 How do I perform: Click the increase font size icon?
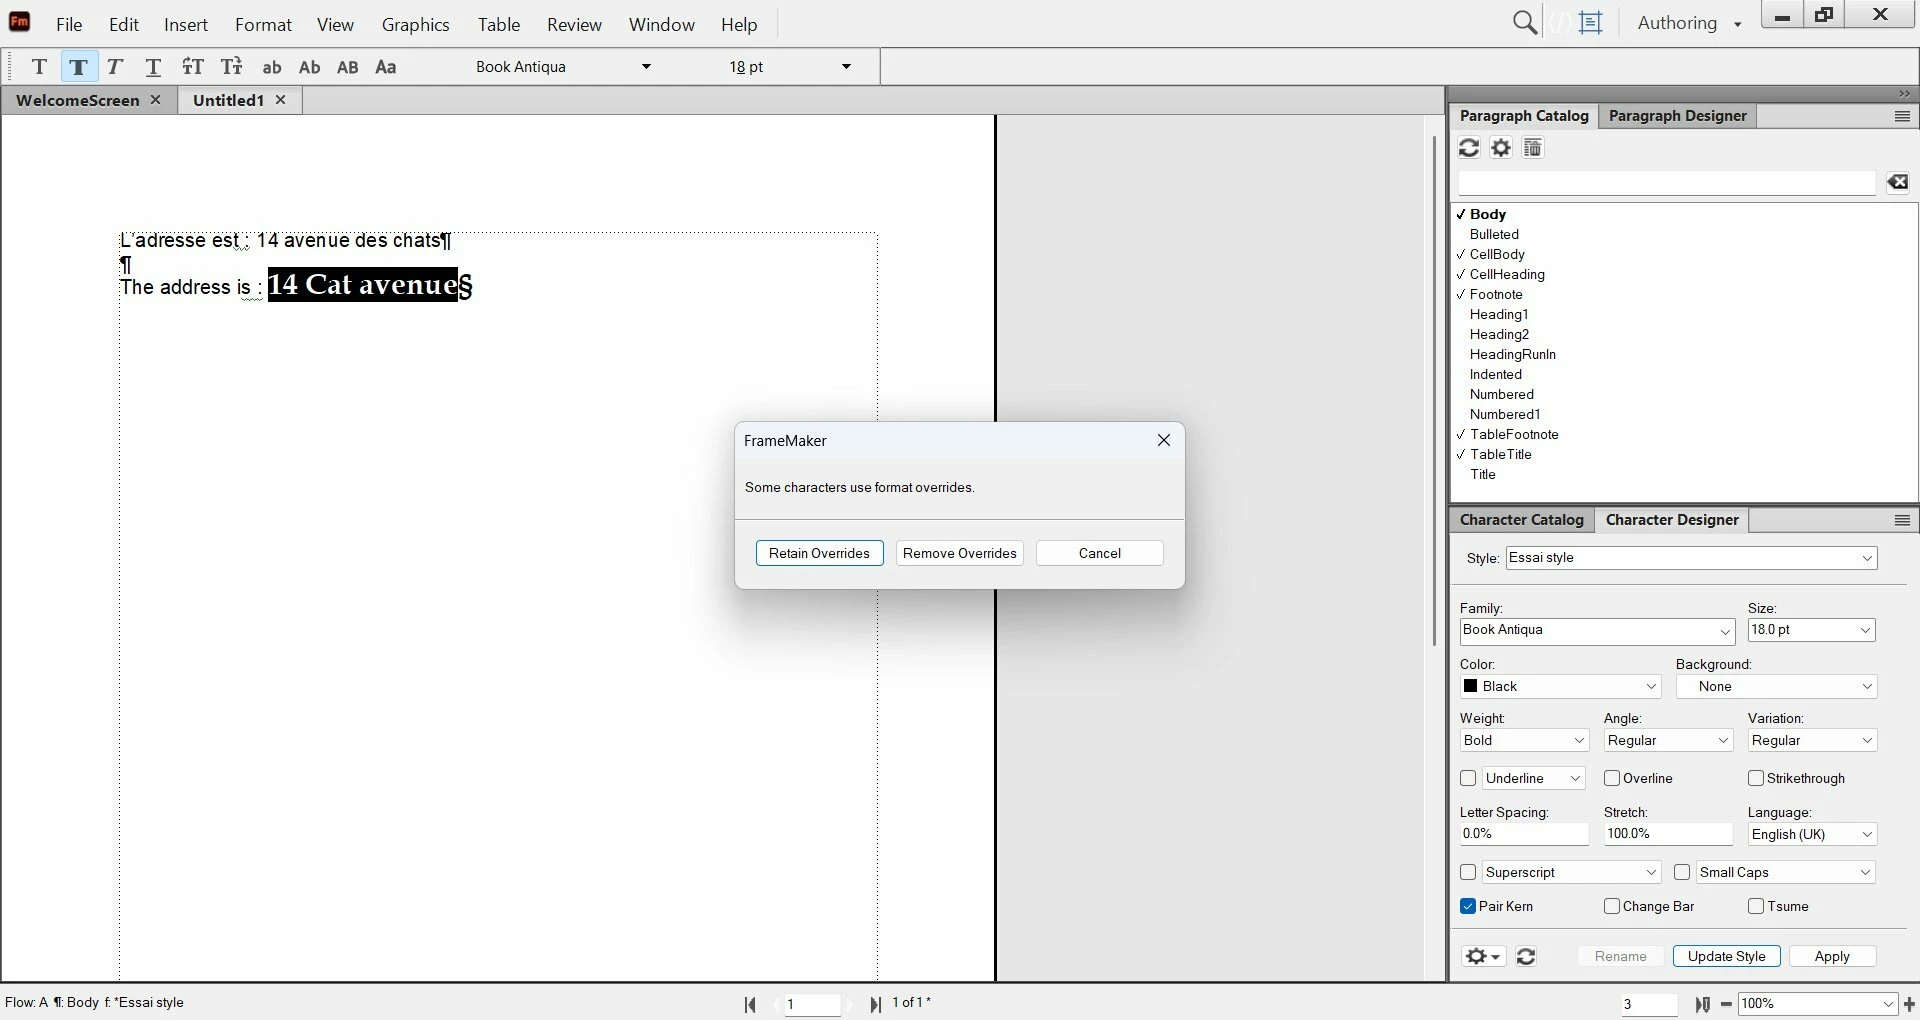click(x=193, y=67)
